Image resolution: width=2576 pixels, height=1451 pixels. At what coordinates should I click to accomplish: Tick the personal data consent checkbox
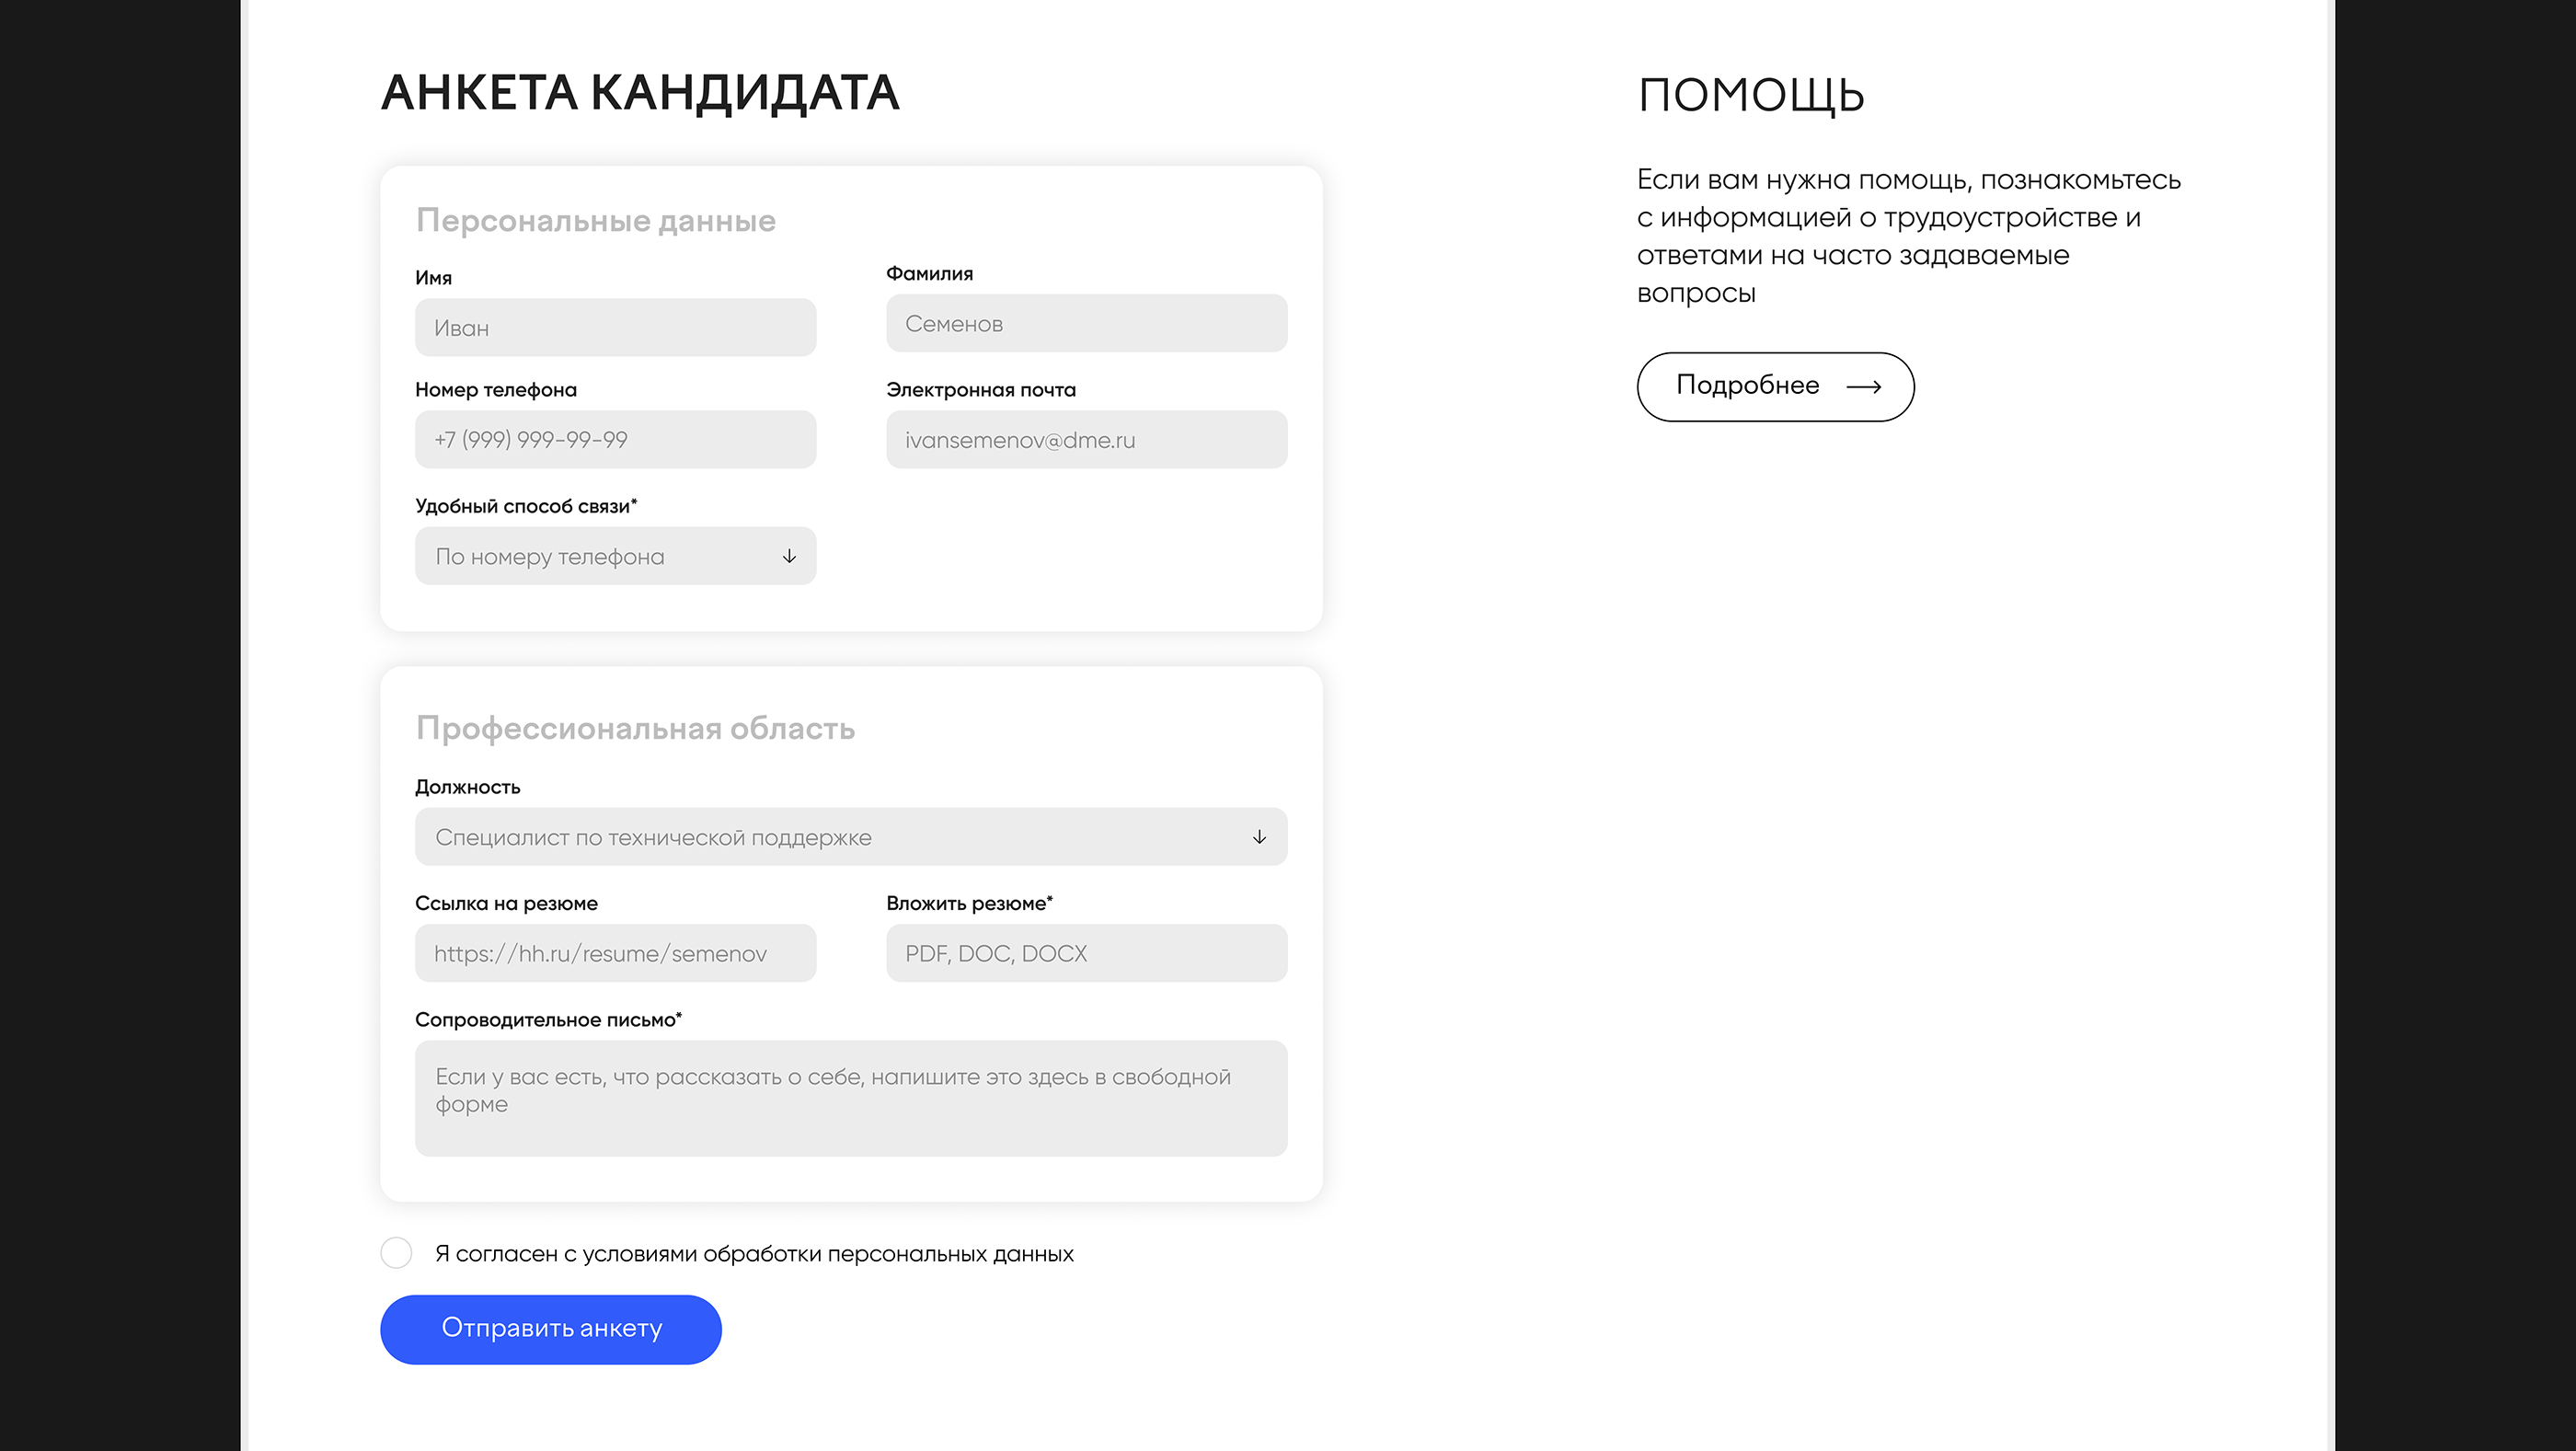[x=396, y=1252]
